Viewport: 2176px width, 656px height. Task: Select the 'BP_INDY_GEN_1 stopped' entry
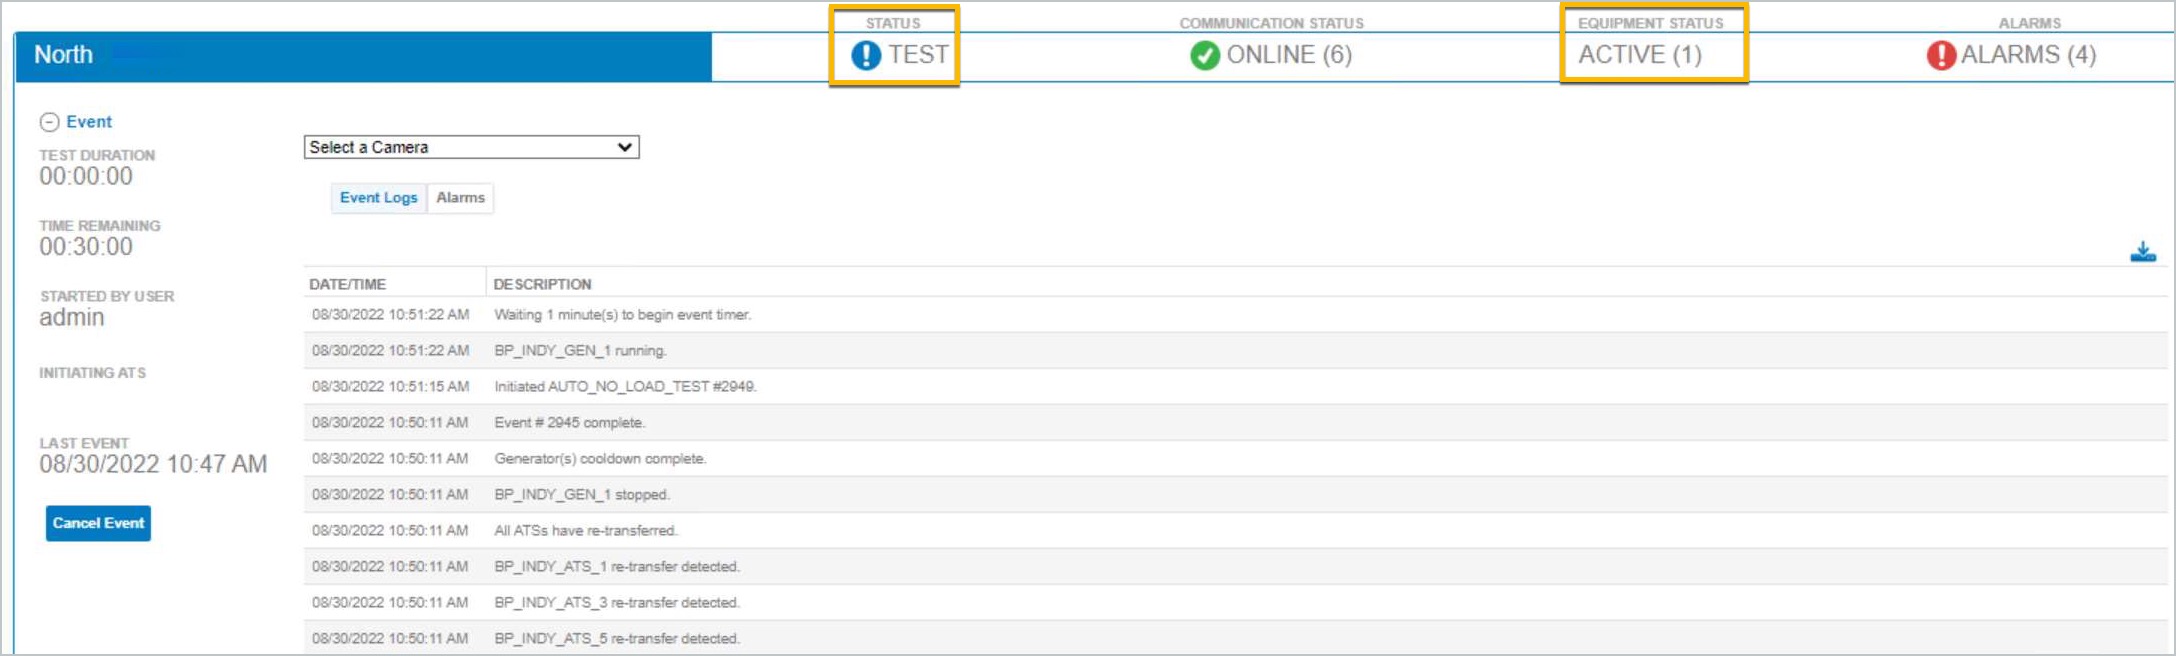point(1236,494)
